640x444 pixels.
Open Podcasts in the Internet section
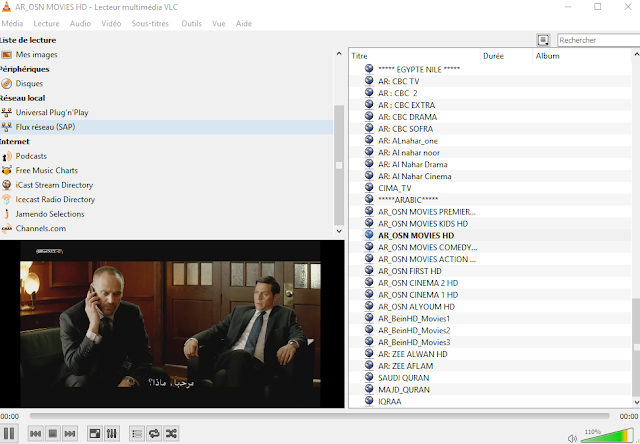click(x=167, y=156)
